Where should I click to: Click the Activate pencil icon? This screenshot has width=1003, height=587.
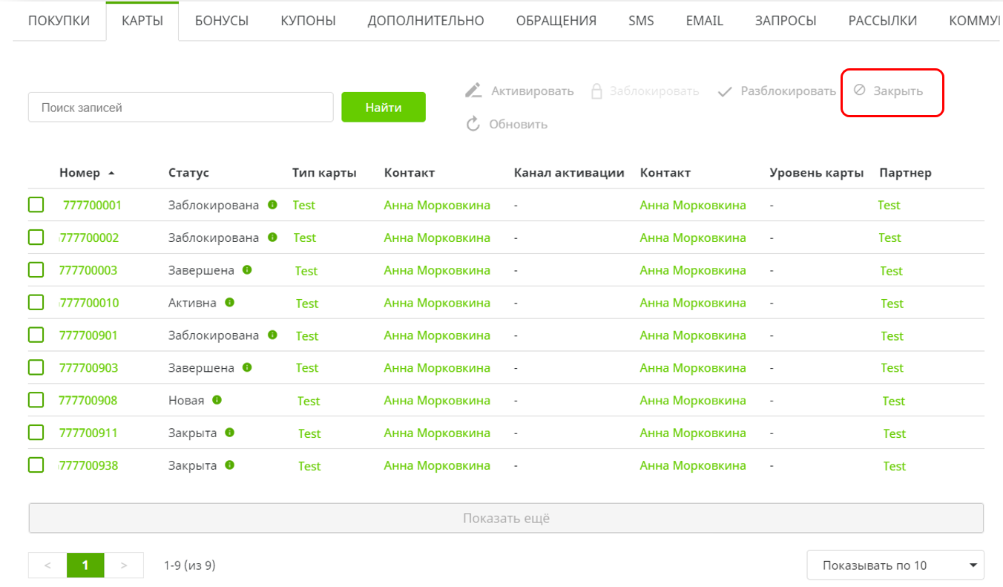pyautogui.click(x=474, y=91)
